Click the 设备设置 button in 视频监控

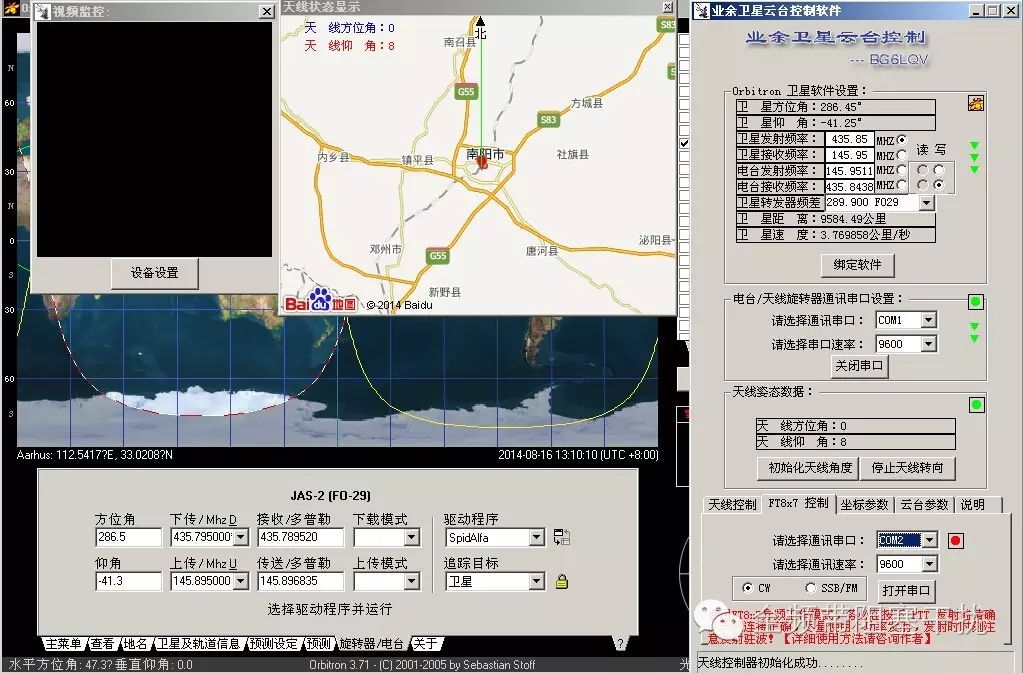tap(155, 273)
